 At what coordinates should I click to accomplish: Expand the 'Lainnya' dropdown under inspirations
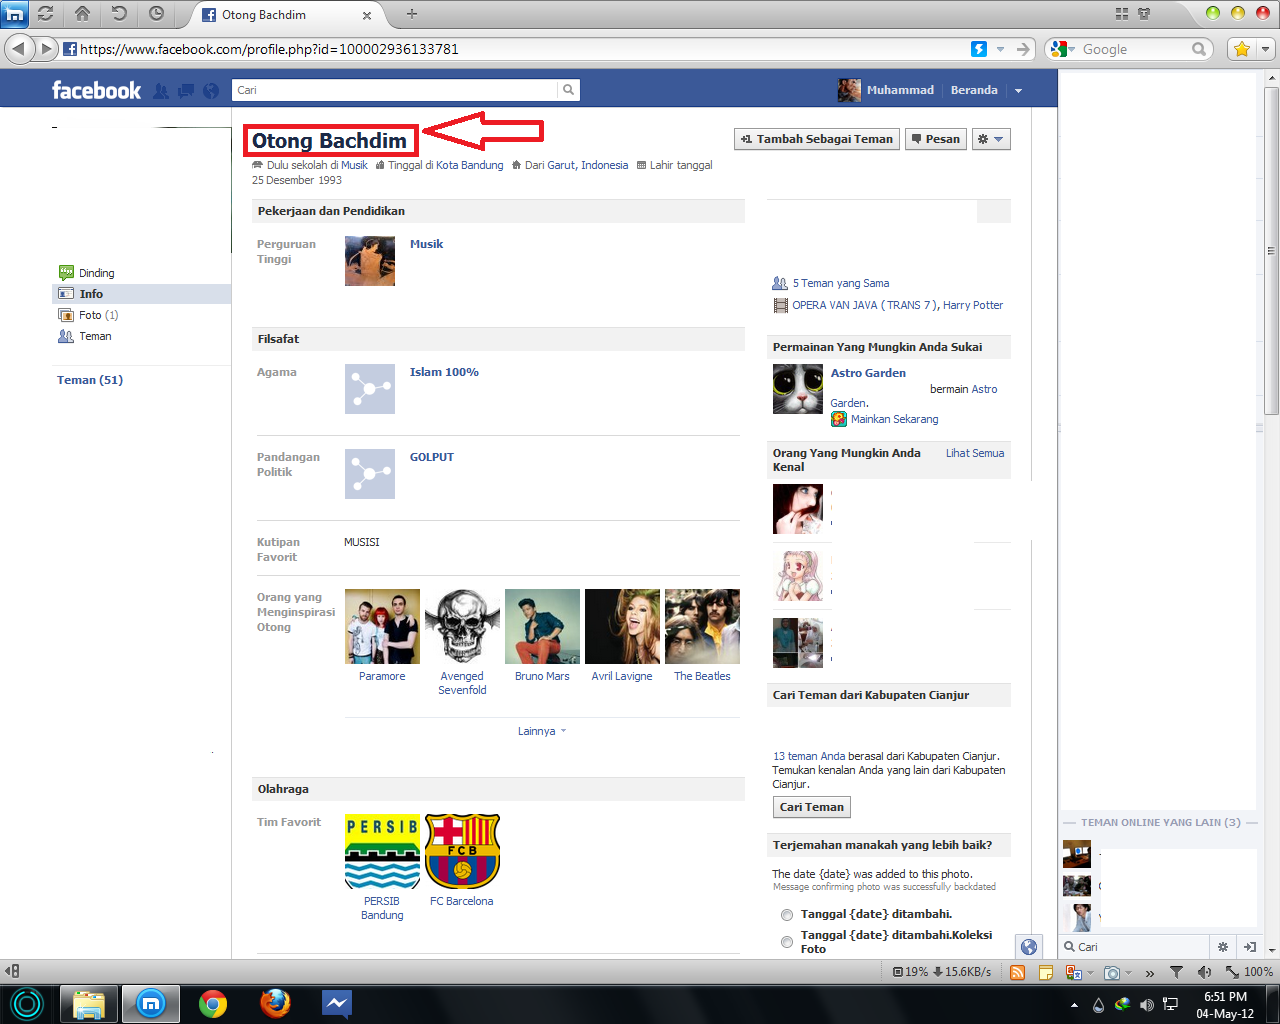[541, 731]
